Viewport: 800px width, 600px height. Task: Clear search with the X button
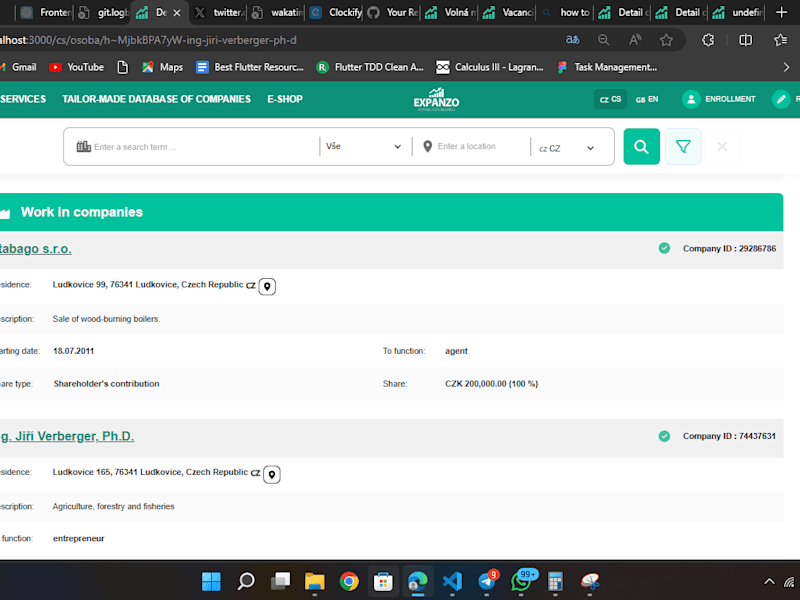(722, 147)
